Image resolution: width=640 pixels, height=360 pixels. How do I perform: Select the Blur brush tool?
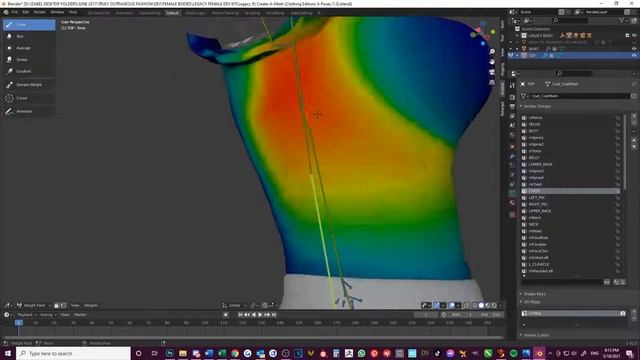coord(29,36)
